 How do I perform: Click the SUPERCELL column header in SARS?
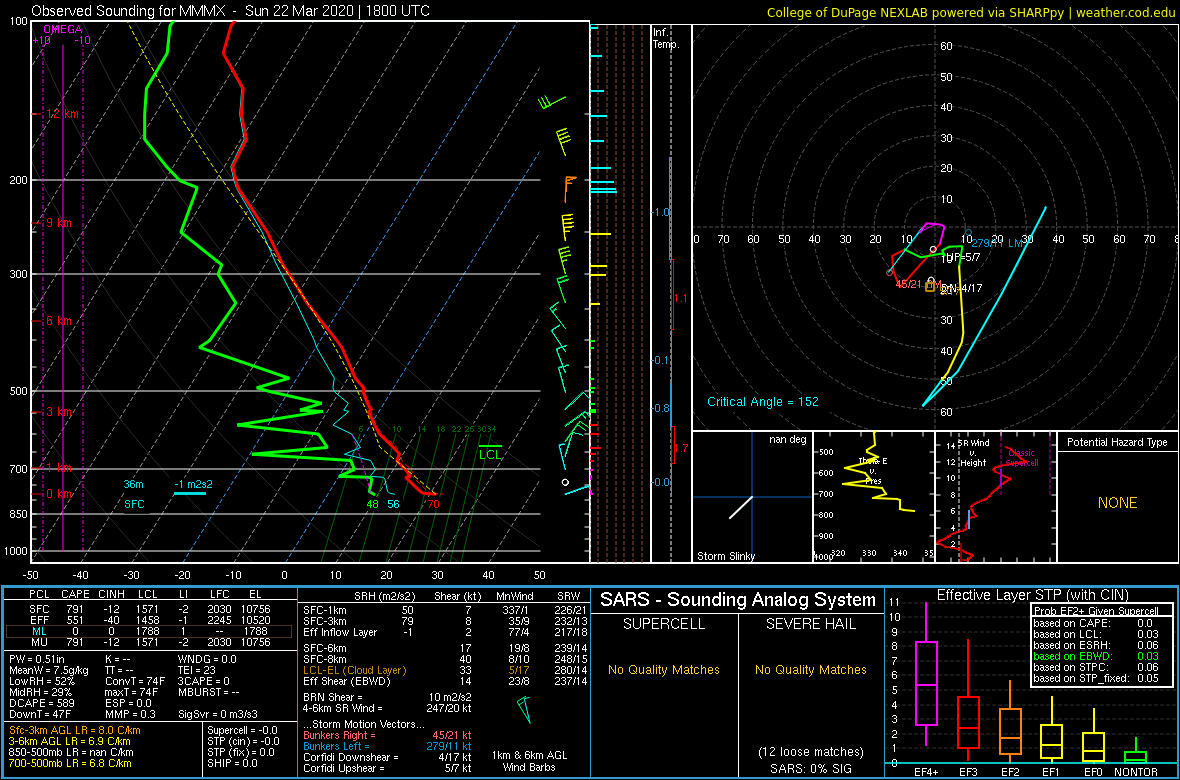(663, 624)
